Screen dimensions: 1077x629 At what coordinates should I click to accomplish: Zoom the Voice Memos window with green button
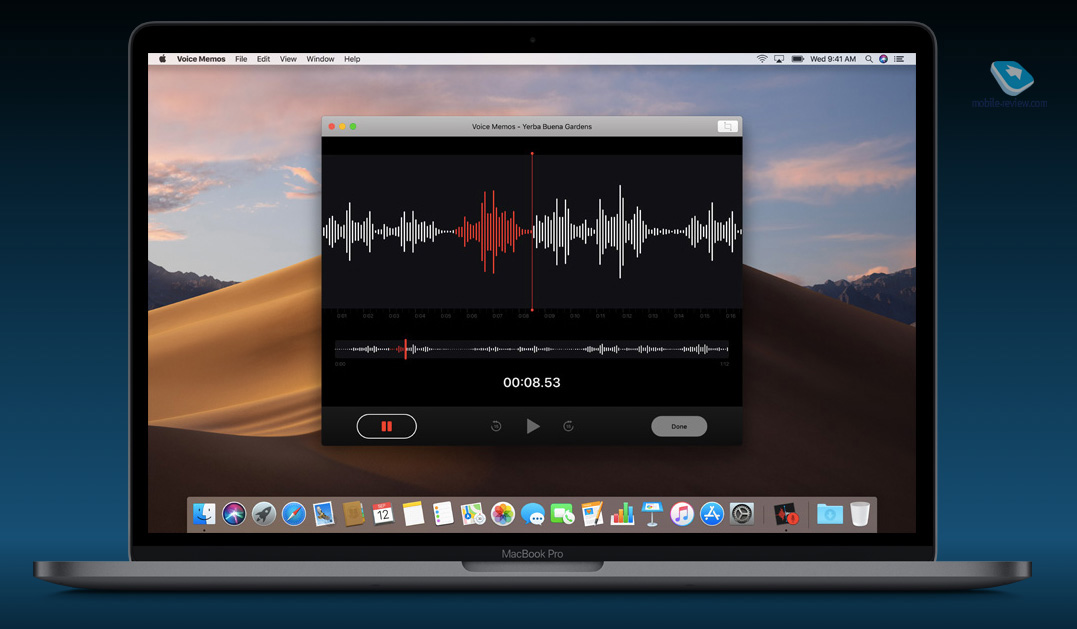pyautogui.click(x=353, y=126)
